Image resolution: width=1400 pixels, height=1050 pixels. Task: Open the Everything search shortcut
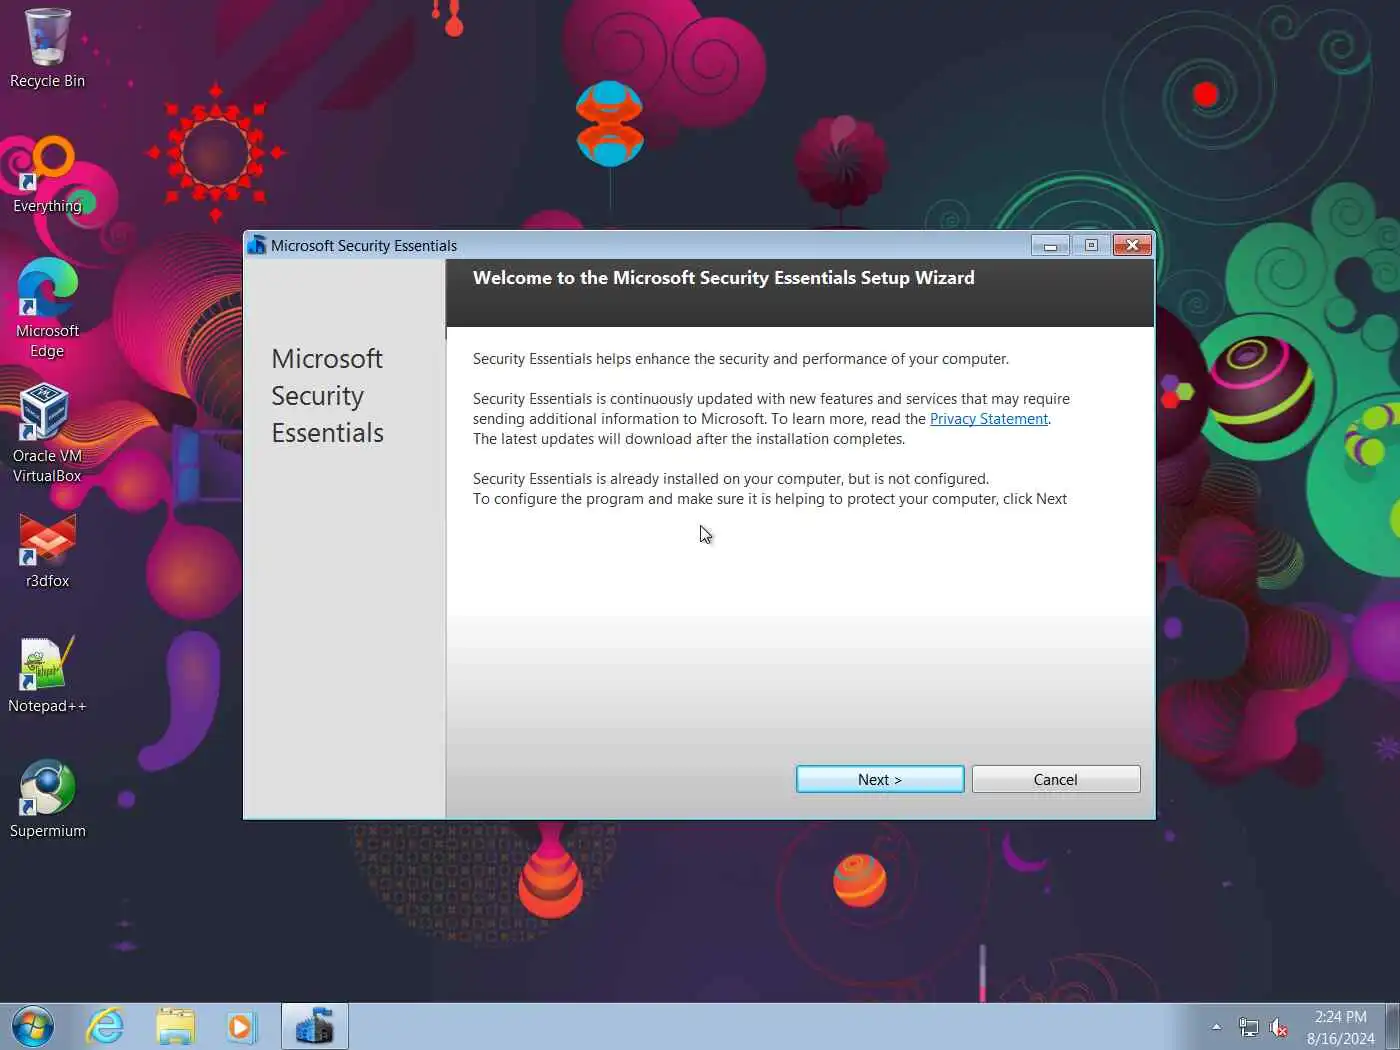tap(47, 176)
